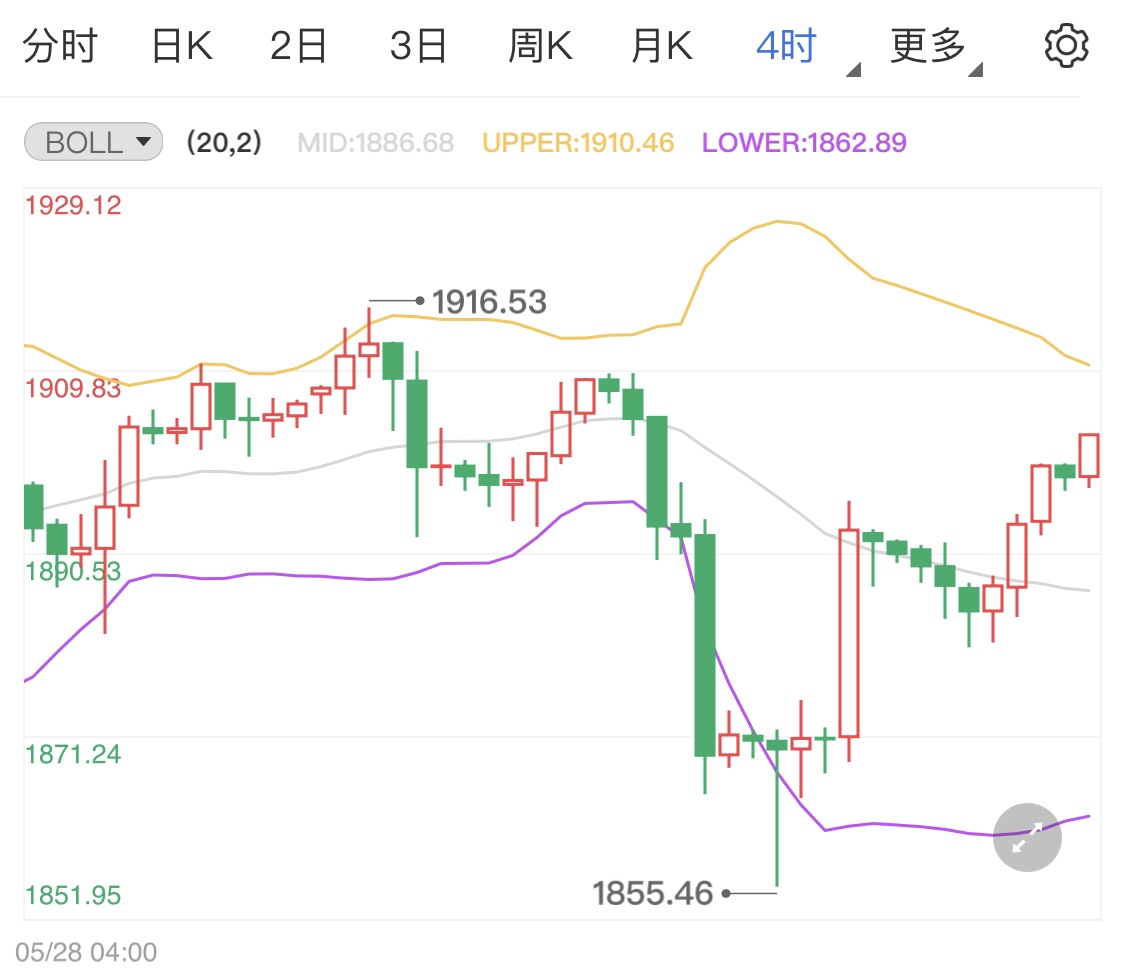Click the 1929.12 axis label
This screenshot has width=1125, height=976.
point(73,205)
